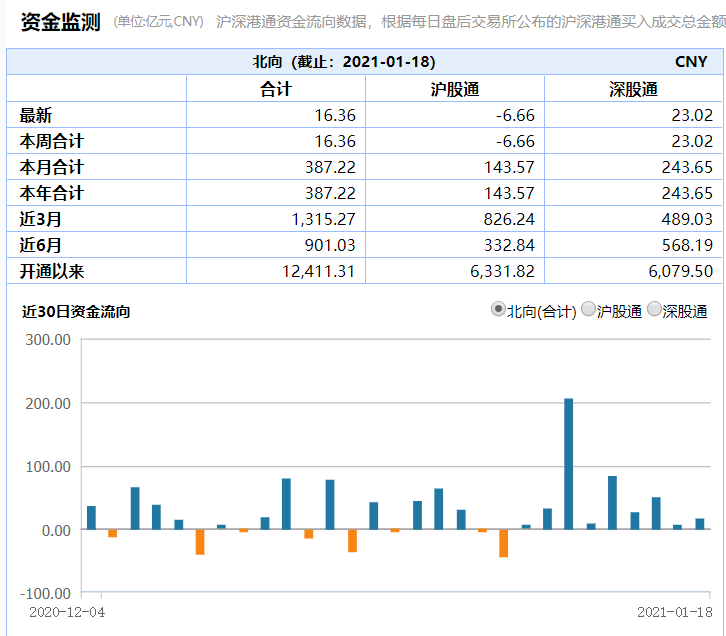Select the 深股通 radio button
The image size is (726, 636).
655,310
